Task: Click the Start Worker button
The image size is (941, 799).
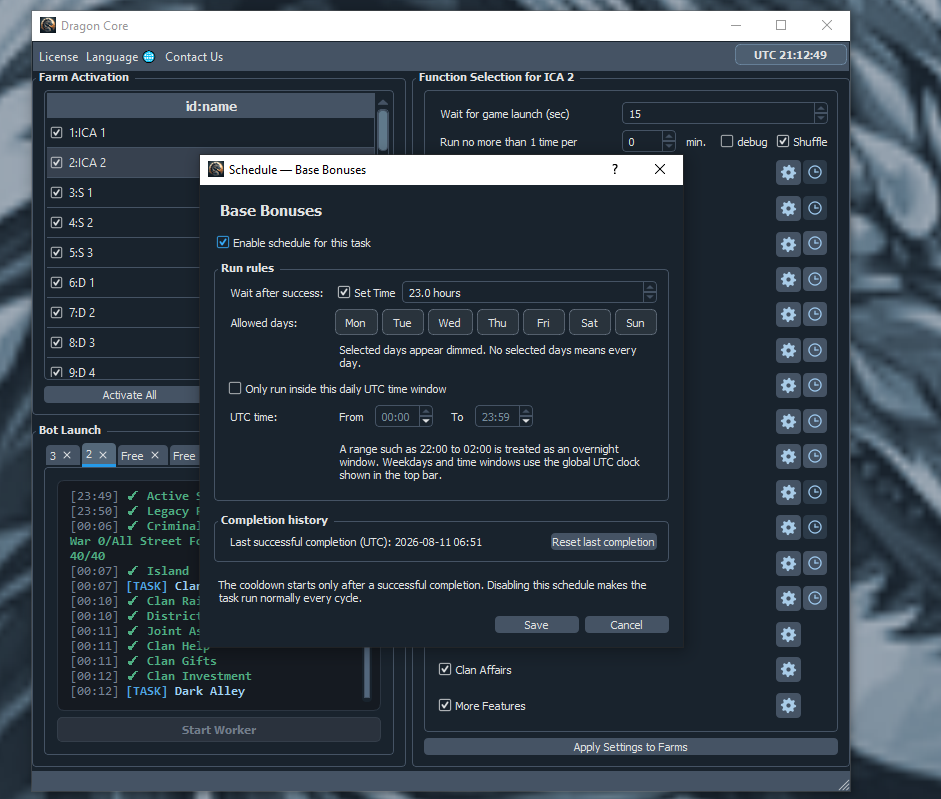Action: click(219, 729)
